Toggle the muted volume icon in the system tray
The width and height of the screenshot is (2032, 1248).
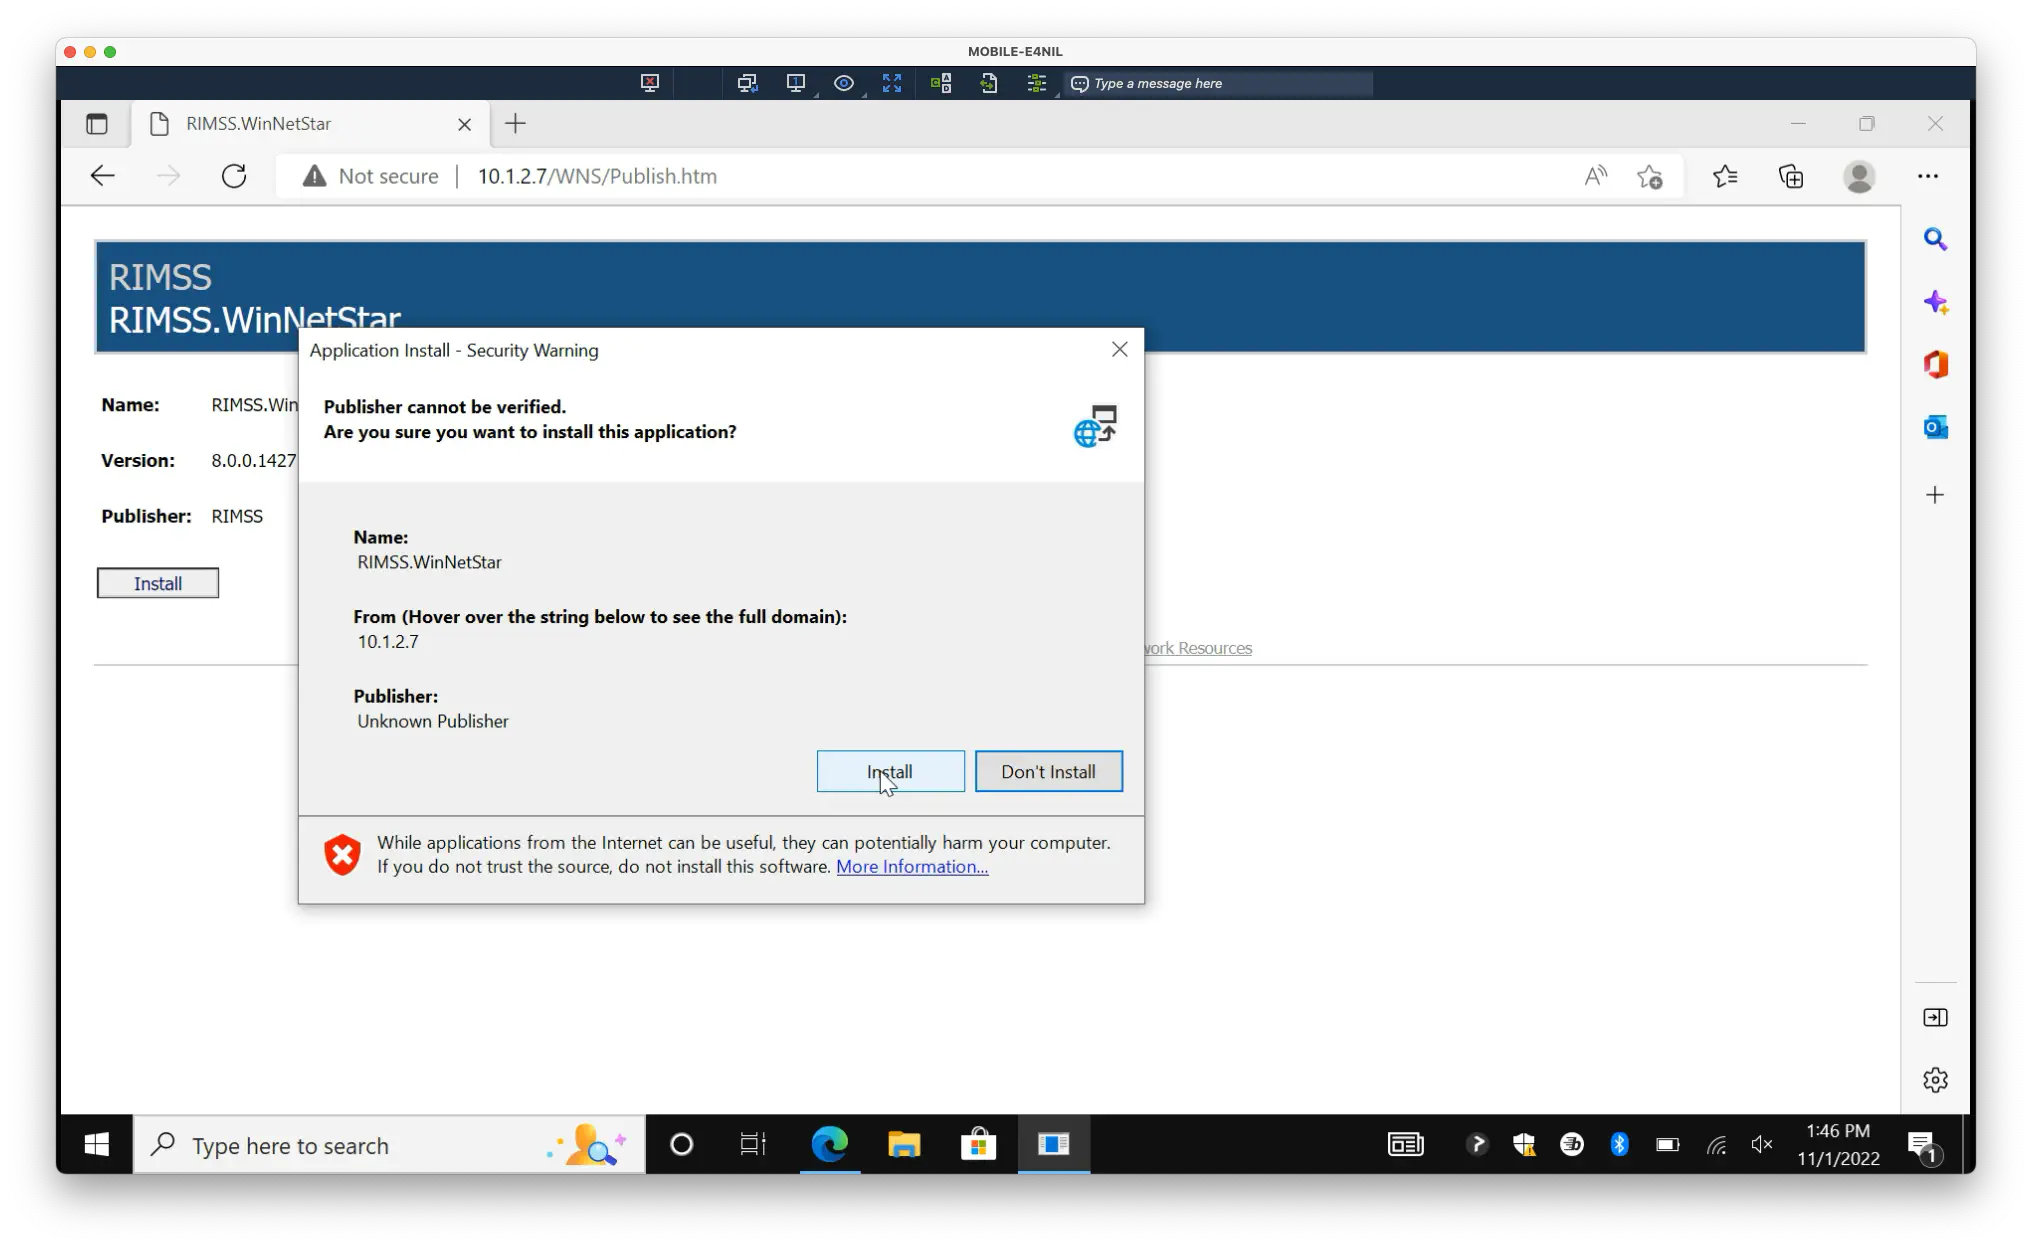coord(1762,1145)
